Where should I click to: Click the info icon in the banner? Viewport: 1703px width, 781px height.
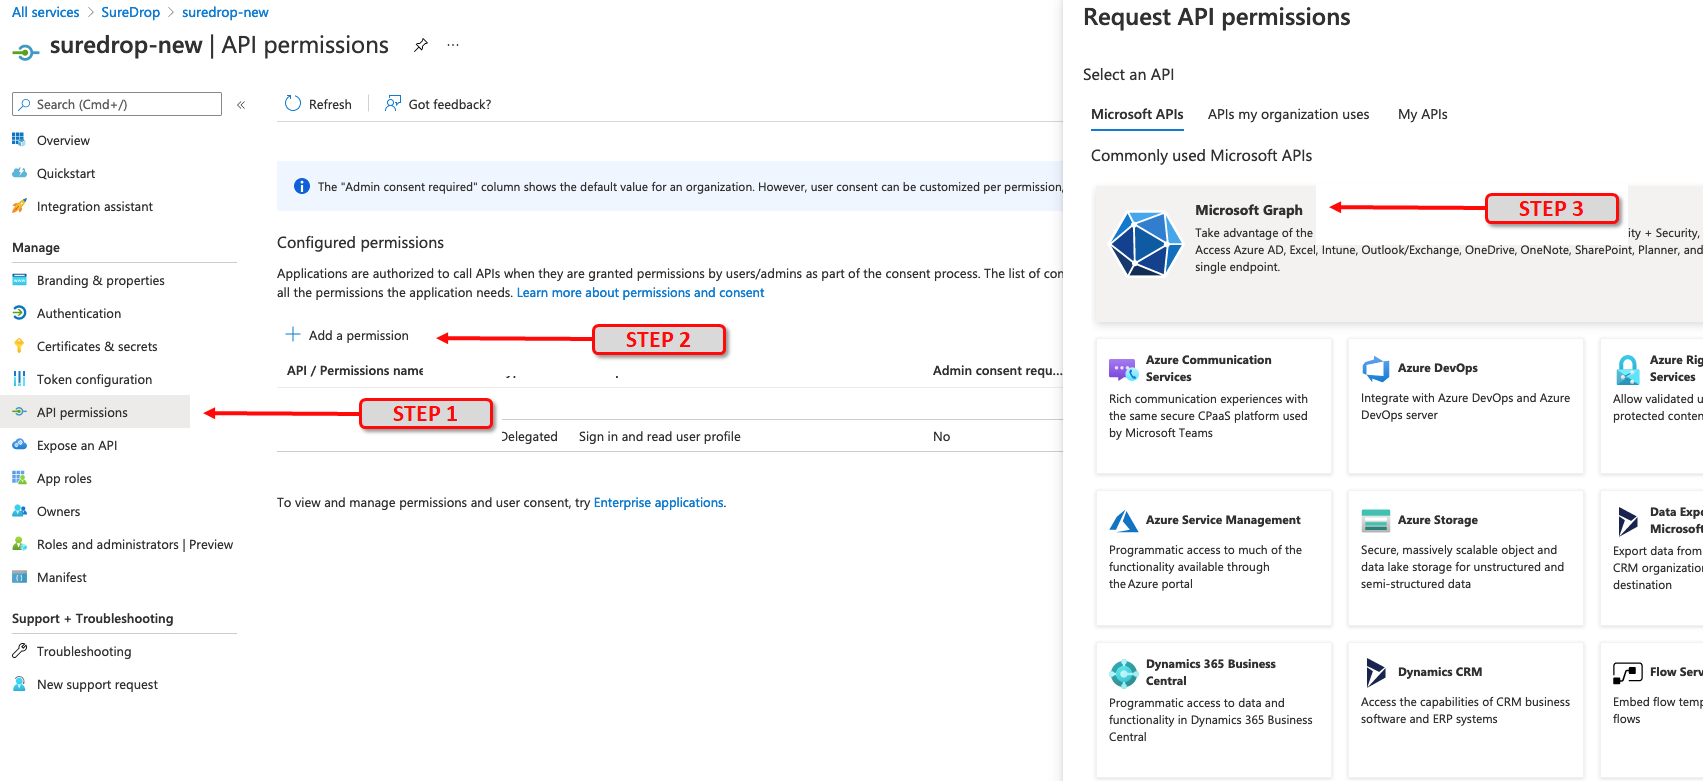301,186
